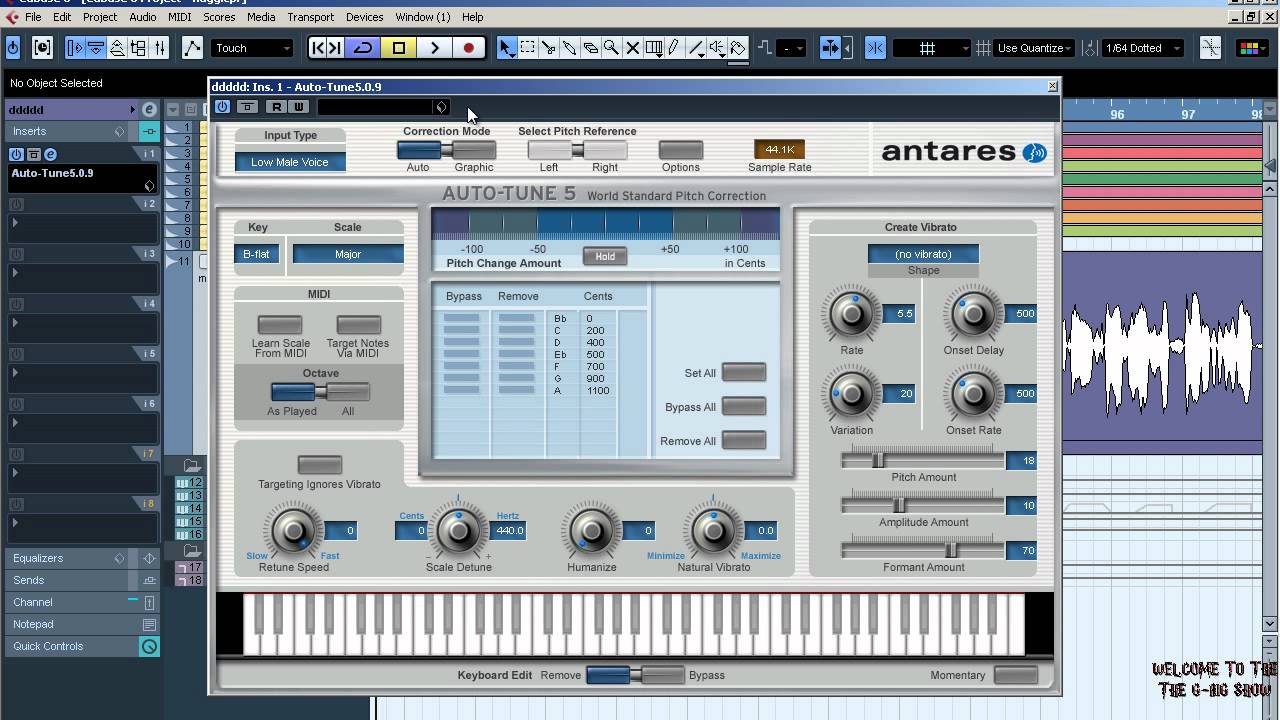Toggle Auto-Tune plugin bypass power button
The height and width of the screenshot is (720, 1280).
[x=222, y=107]
